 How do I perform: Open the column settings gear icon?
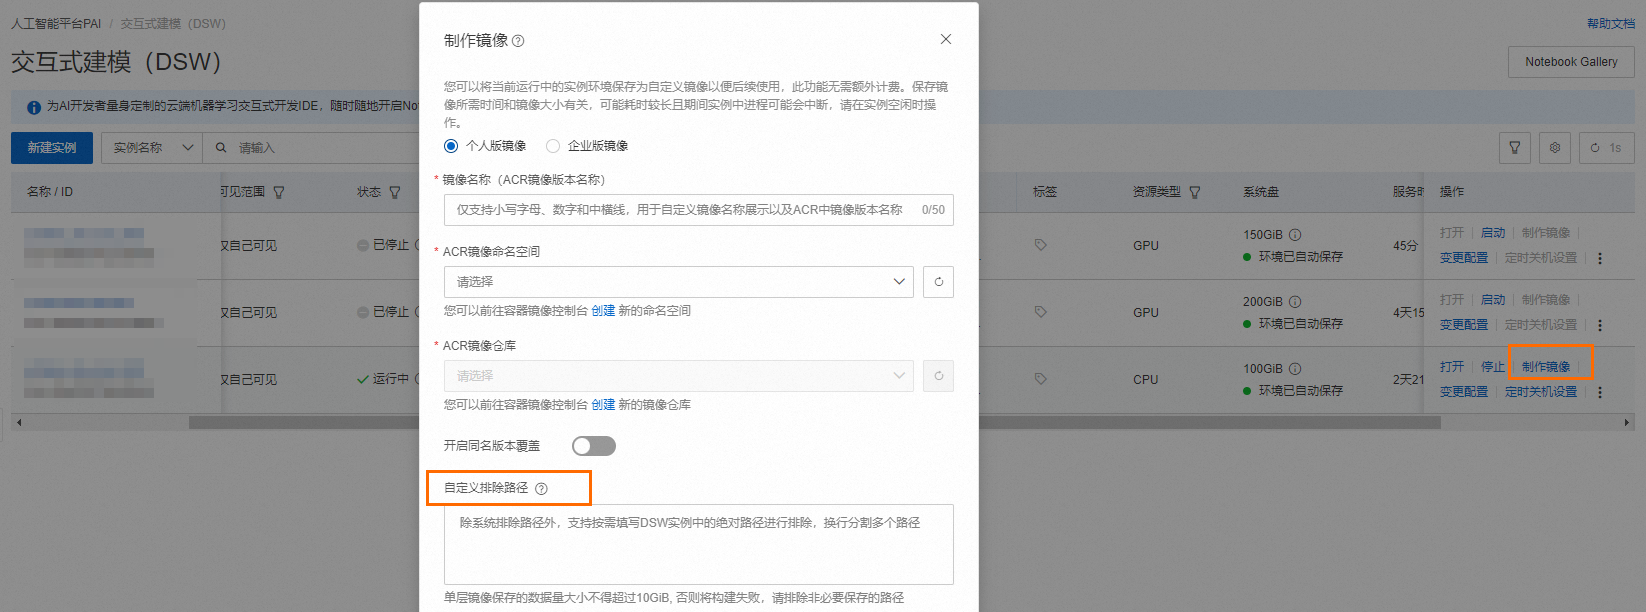pos(1555,148)
